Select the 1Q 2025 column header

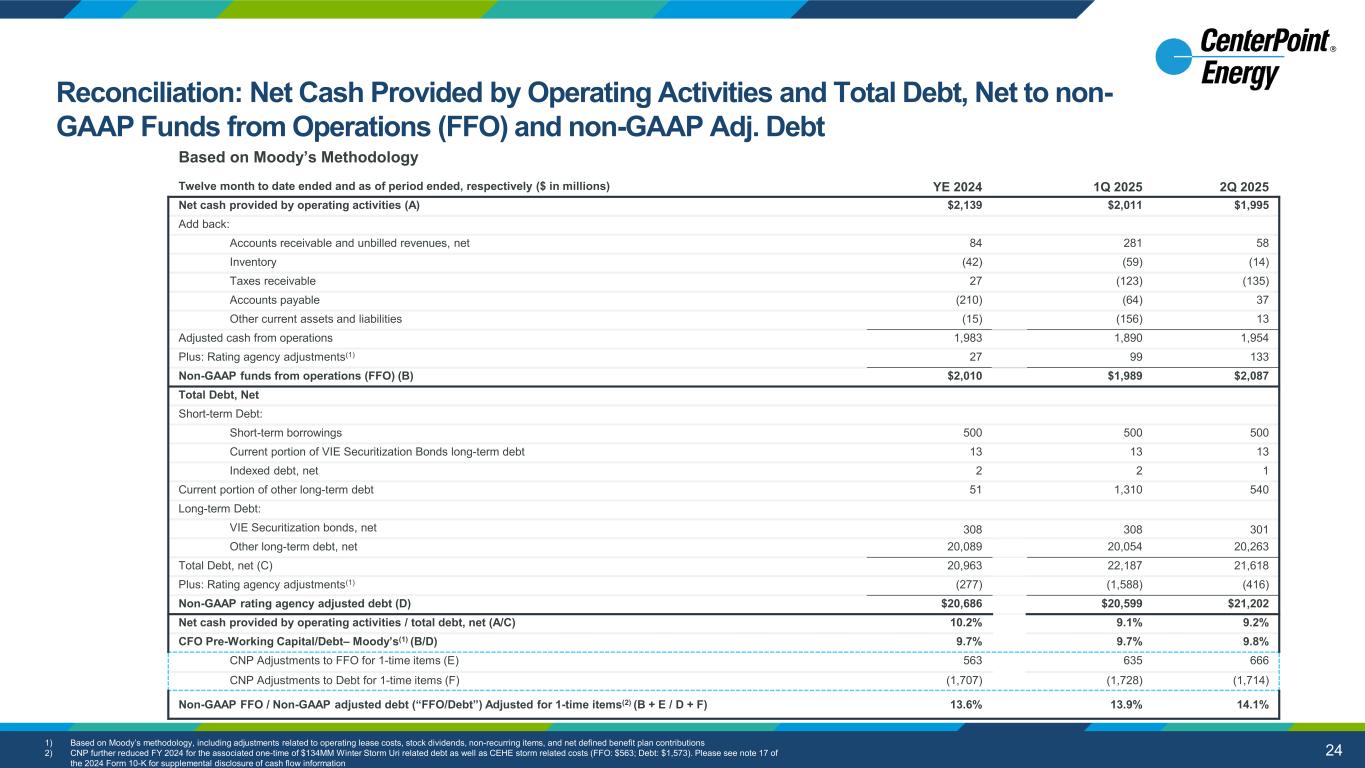1117,186
